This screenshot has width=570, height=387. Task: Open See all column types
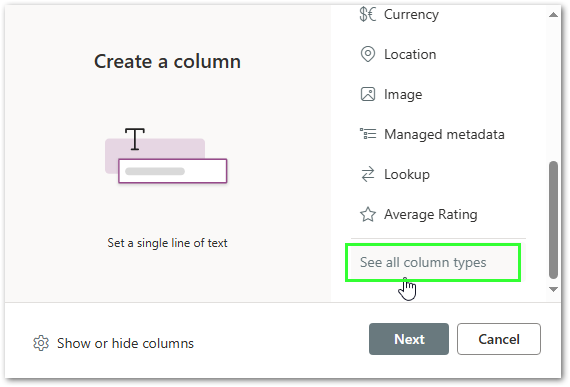(x=433, y=263)
